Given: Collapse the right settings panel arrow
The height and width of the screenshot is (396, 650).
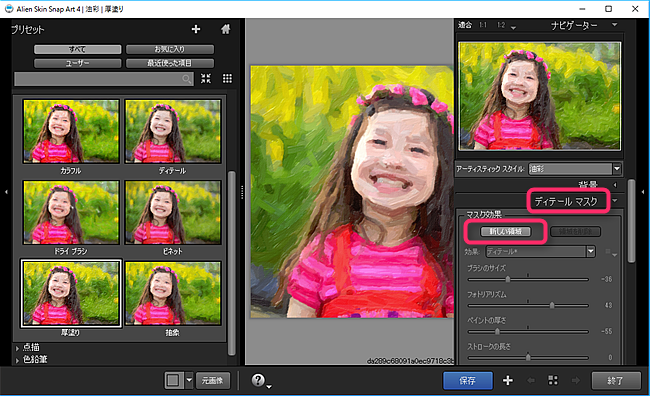Looking at the screenshot, I should [643, 192].
